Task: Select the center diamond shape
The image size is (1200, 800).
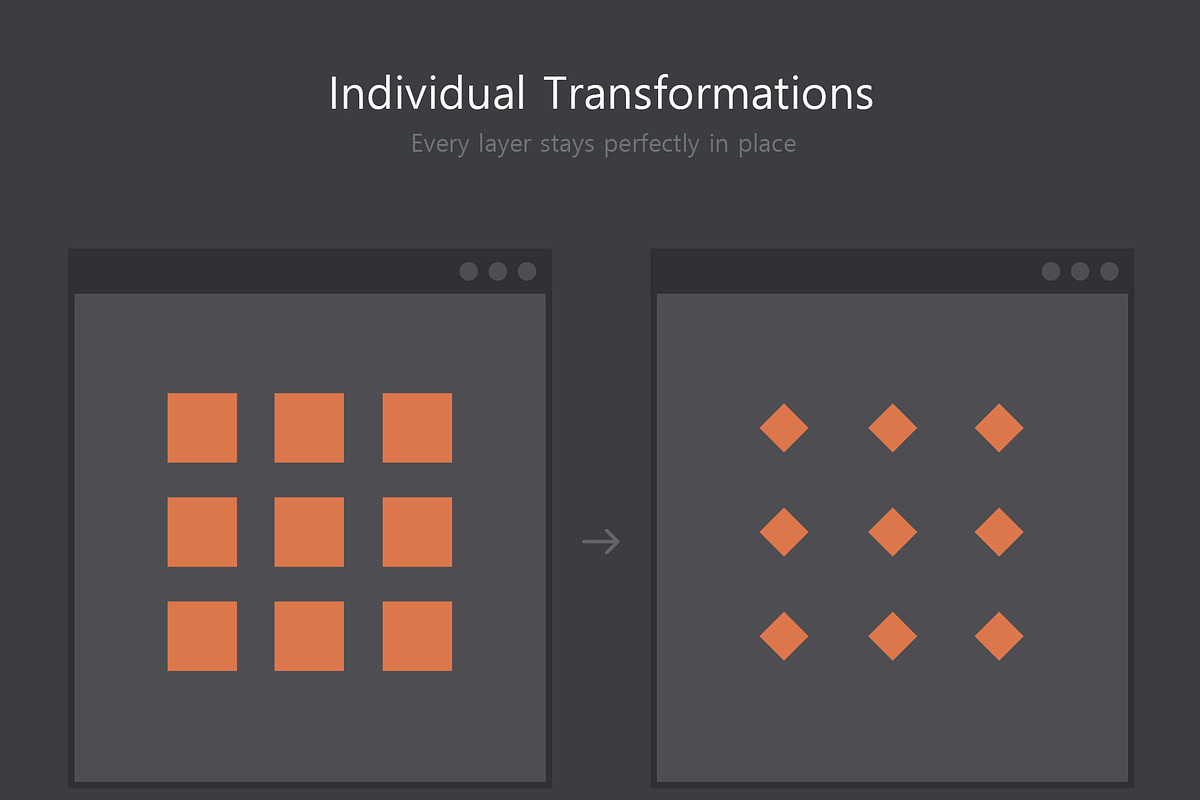Action: coord(891,531)
